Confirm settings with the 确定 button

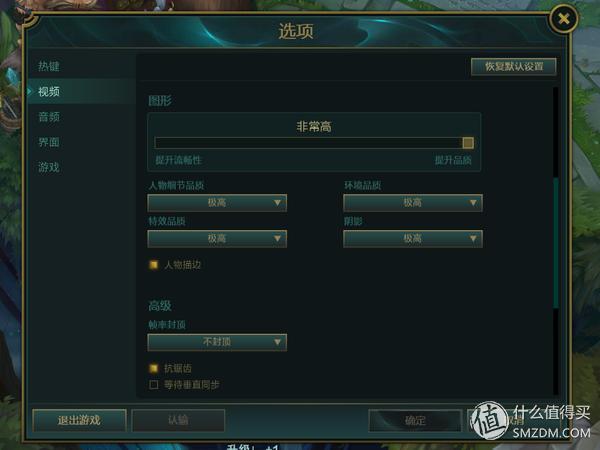click(x=415, y=420)
